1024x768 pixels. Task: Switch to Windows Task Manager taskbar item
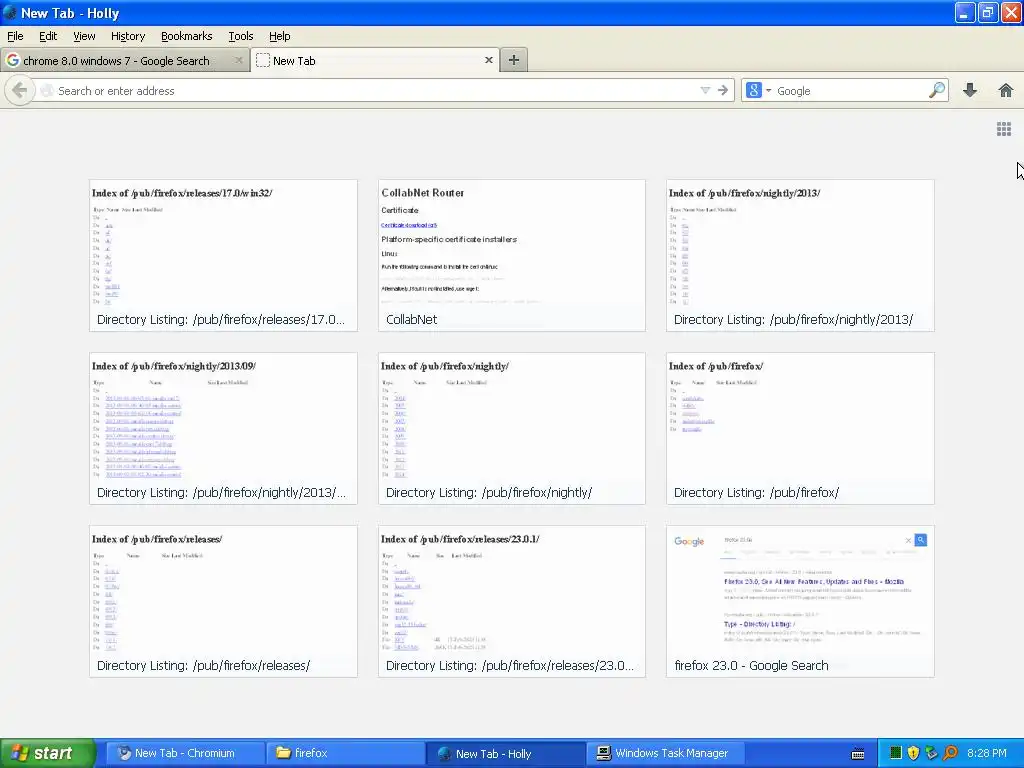tap(667, 753)
